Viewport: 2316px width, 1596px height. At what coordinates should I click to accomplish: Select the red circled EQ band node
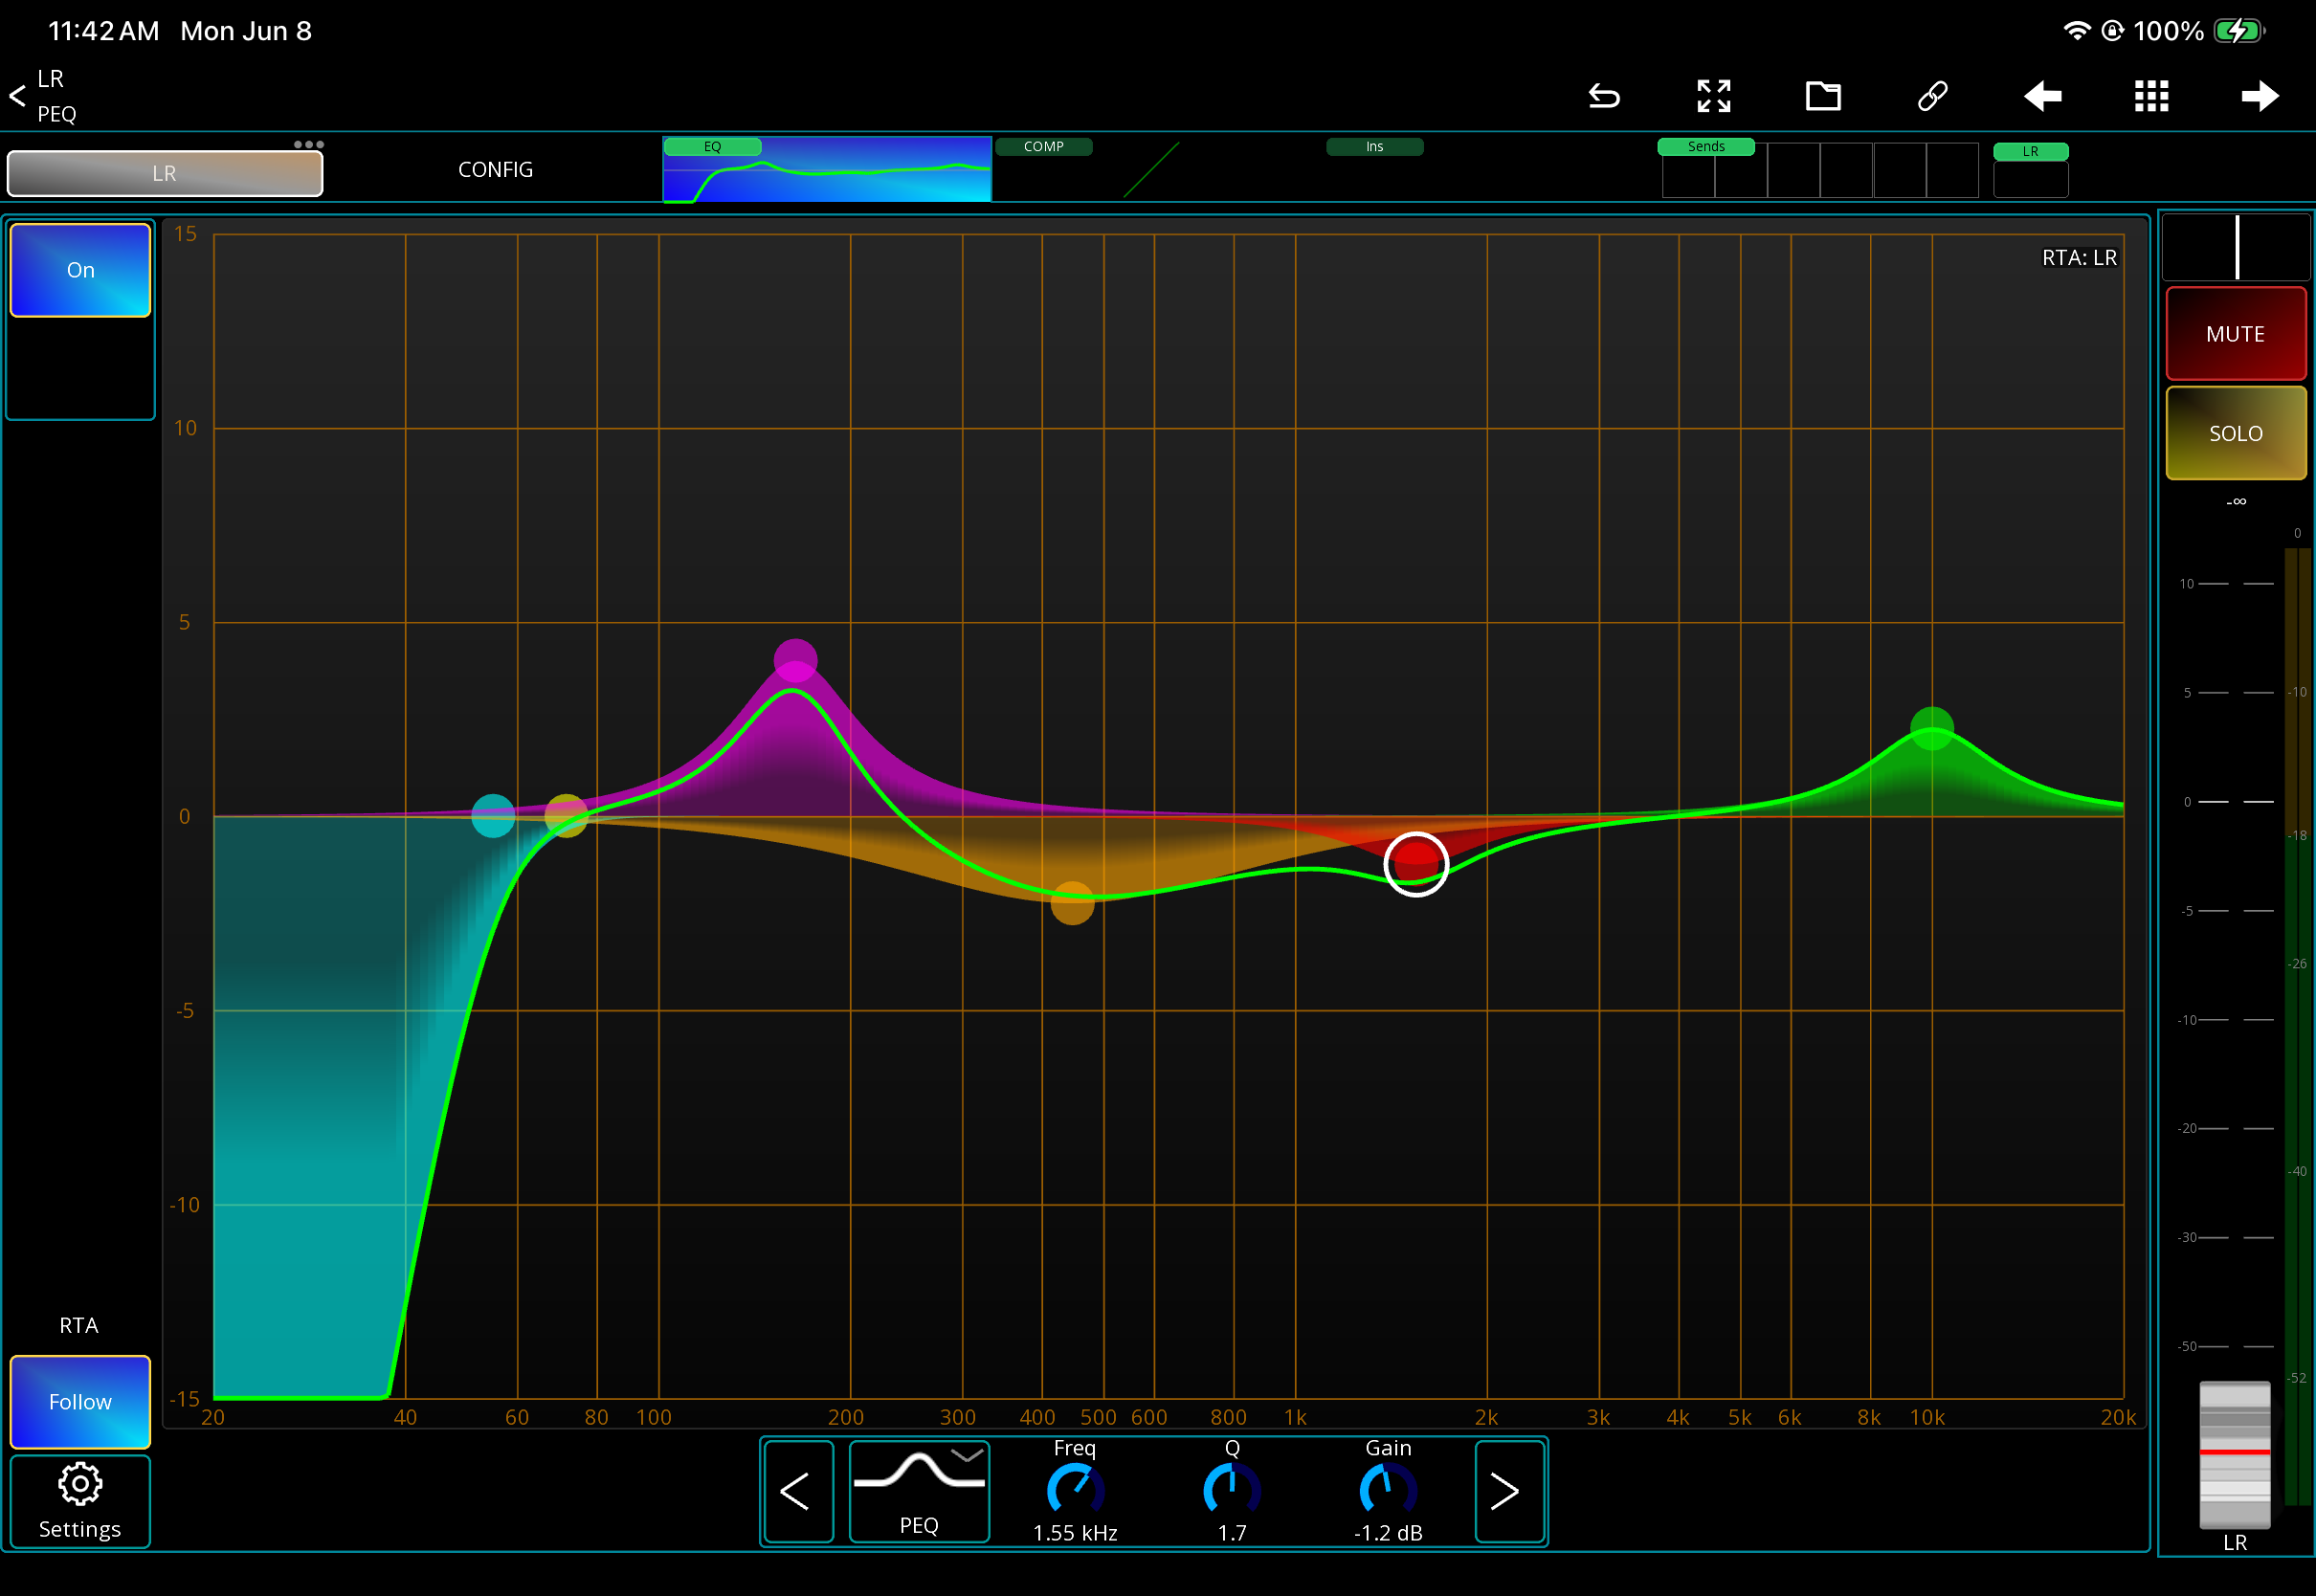point(1416,864)
